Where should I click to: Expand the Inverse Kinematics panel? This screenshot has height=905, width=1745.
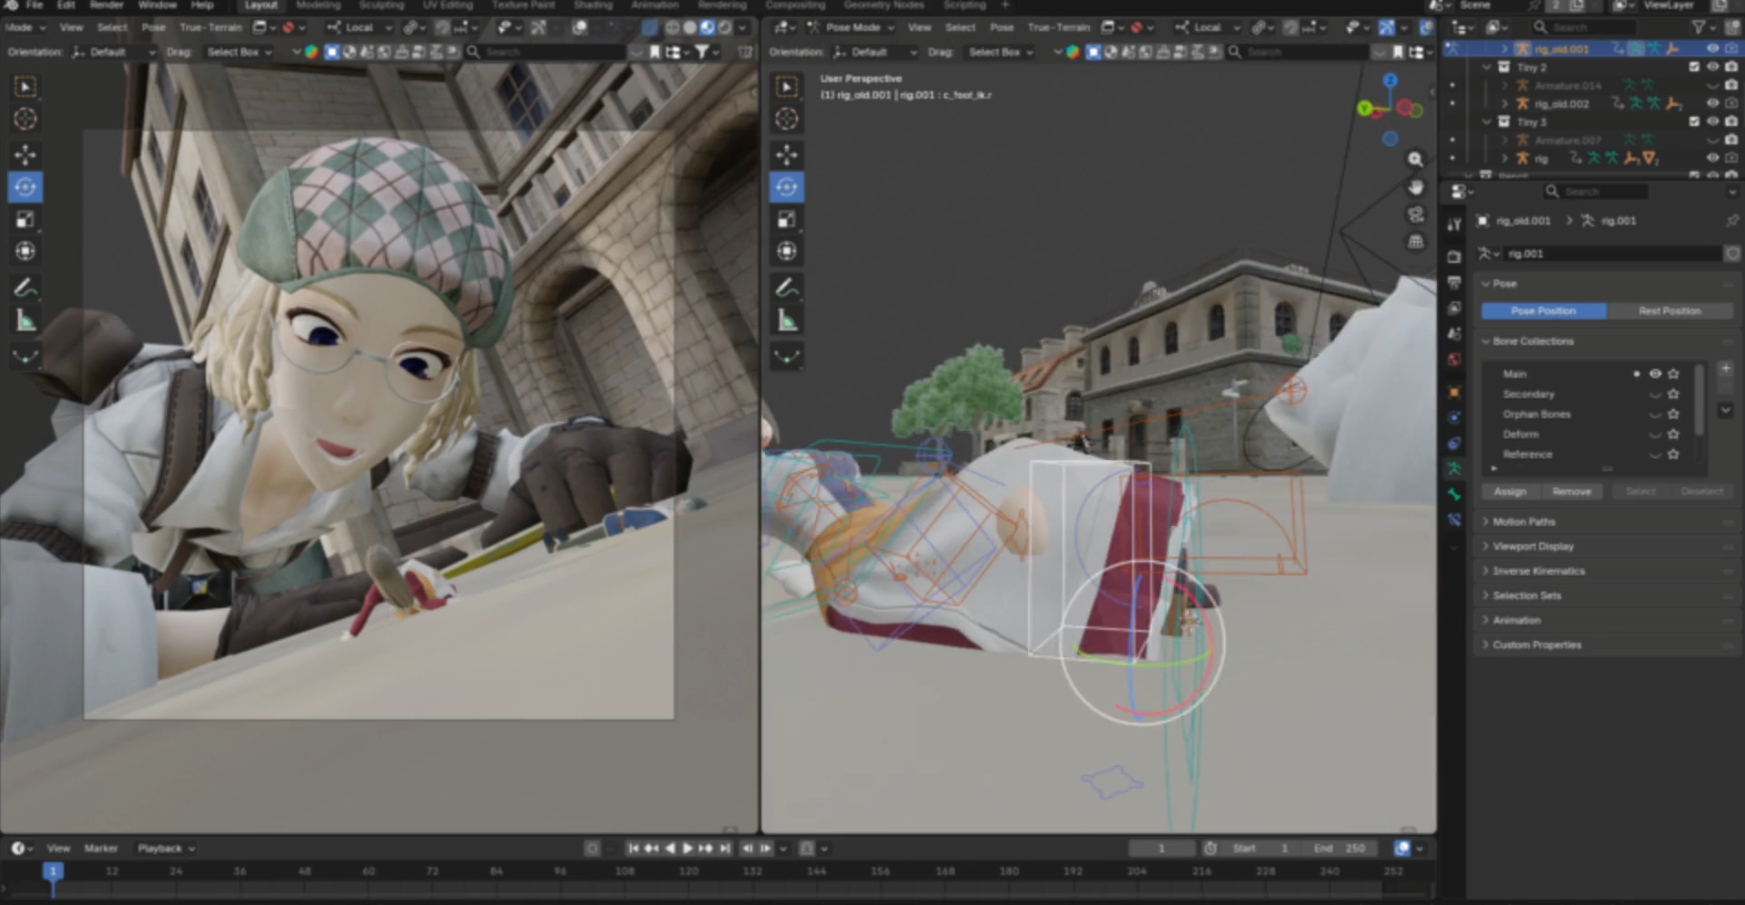1538,571
